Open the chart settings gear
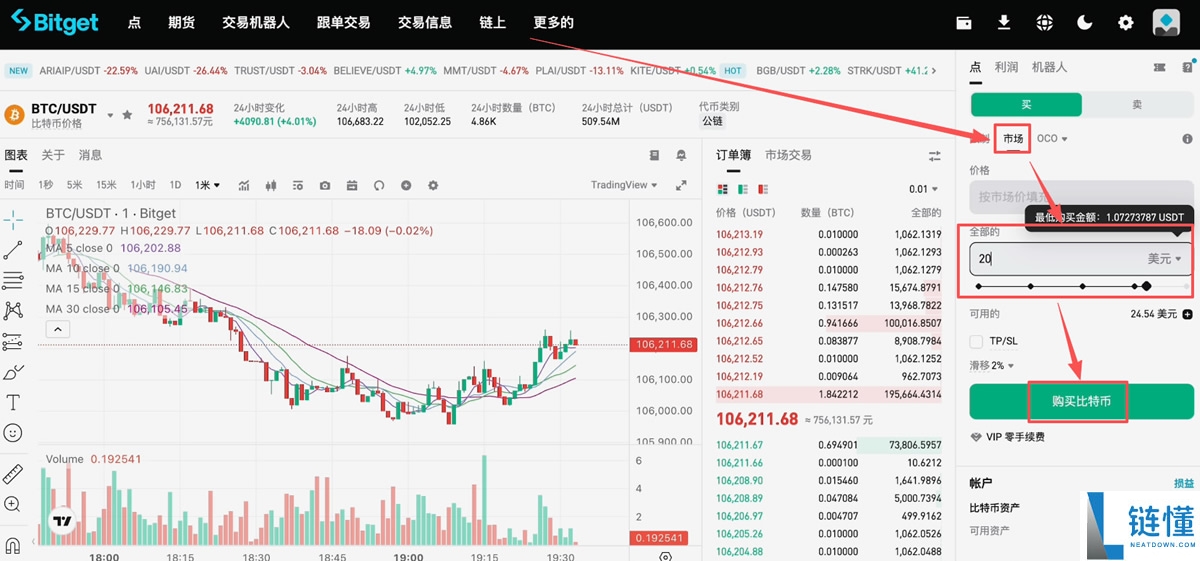The height and width of the screenshot is (561, 1200). click(x=433, y=186)
